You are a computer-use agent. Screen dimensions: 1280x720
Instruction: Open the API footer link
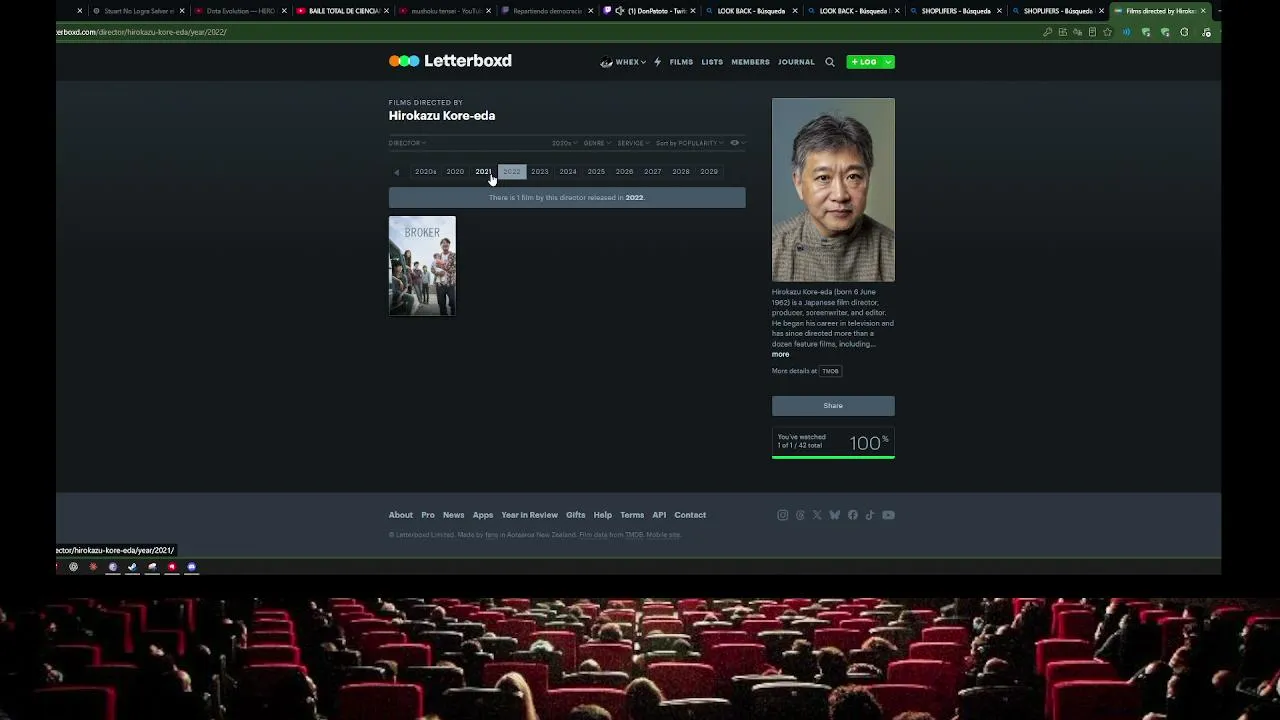point(659,515)
